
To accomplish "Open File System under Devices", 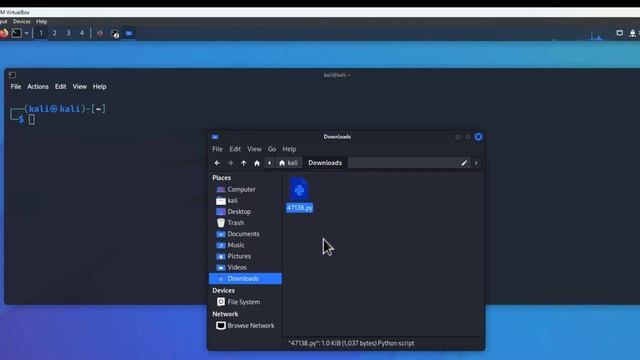I will (x=245, y=302).
